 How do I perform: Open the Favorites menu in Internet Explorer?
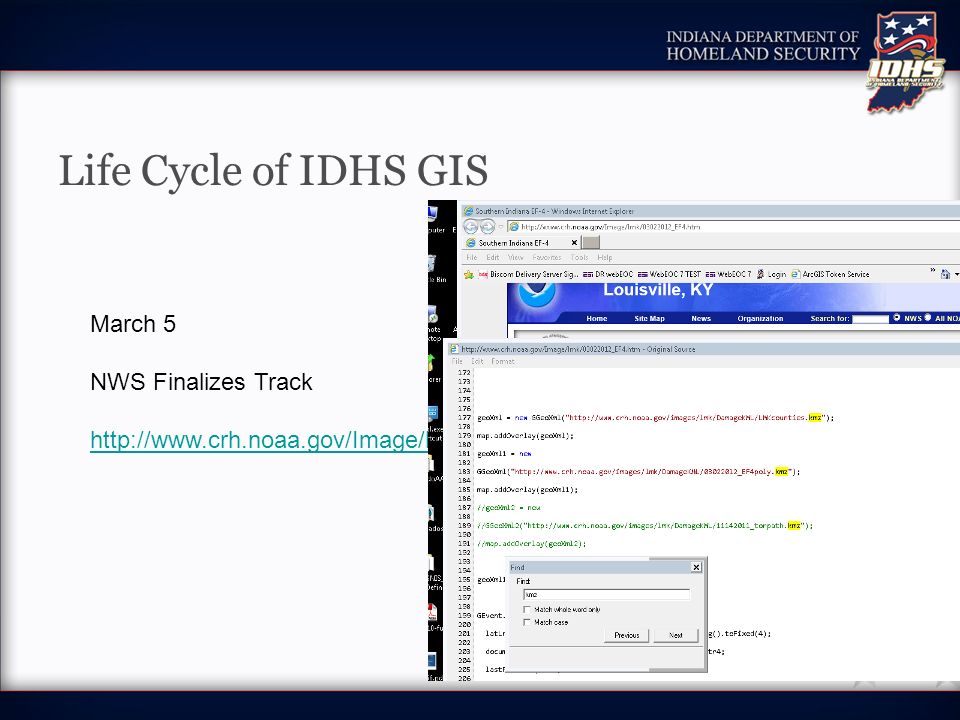tap(547, 258)
